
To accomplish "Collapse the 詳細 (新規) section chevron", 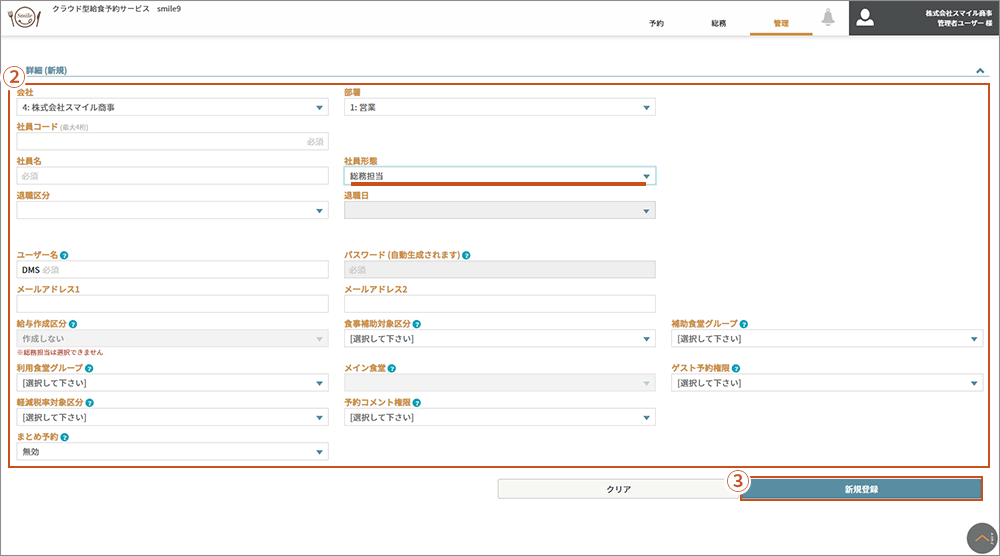I will [x=980, y=71].
